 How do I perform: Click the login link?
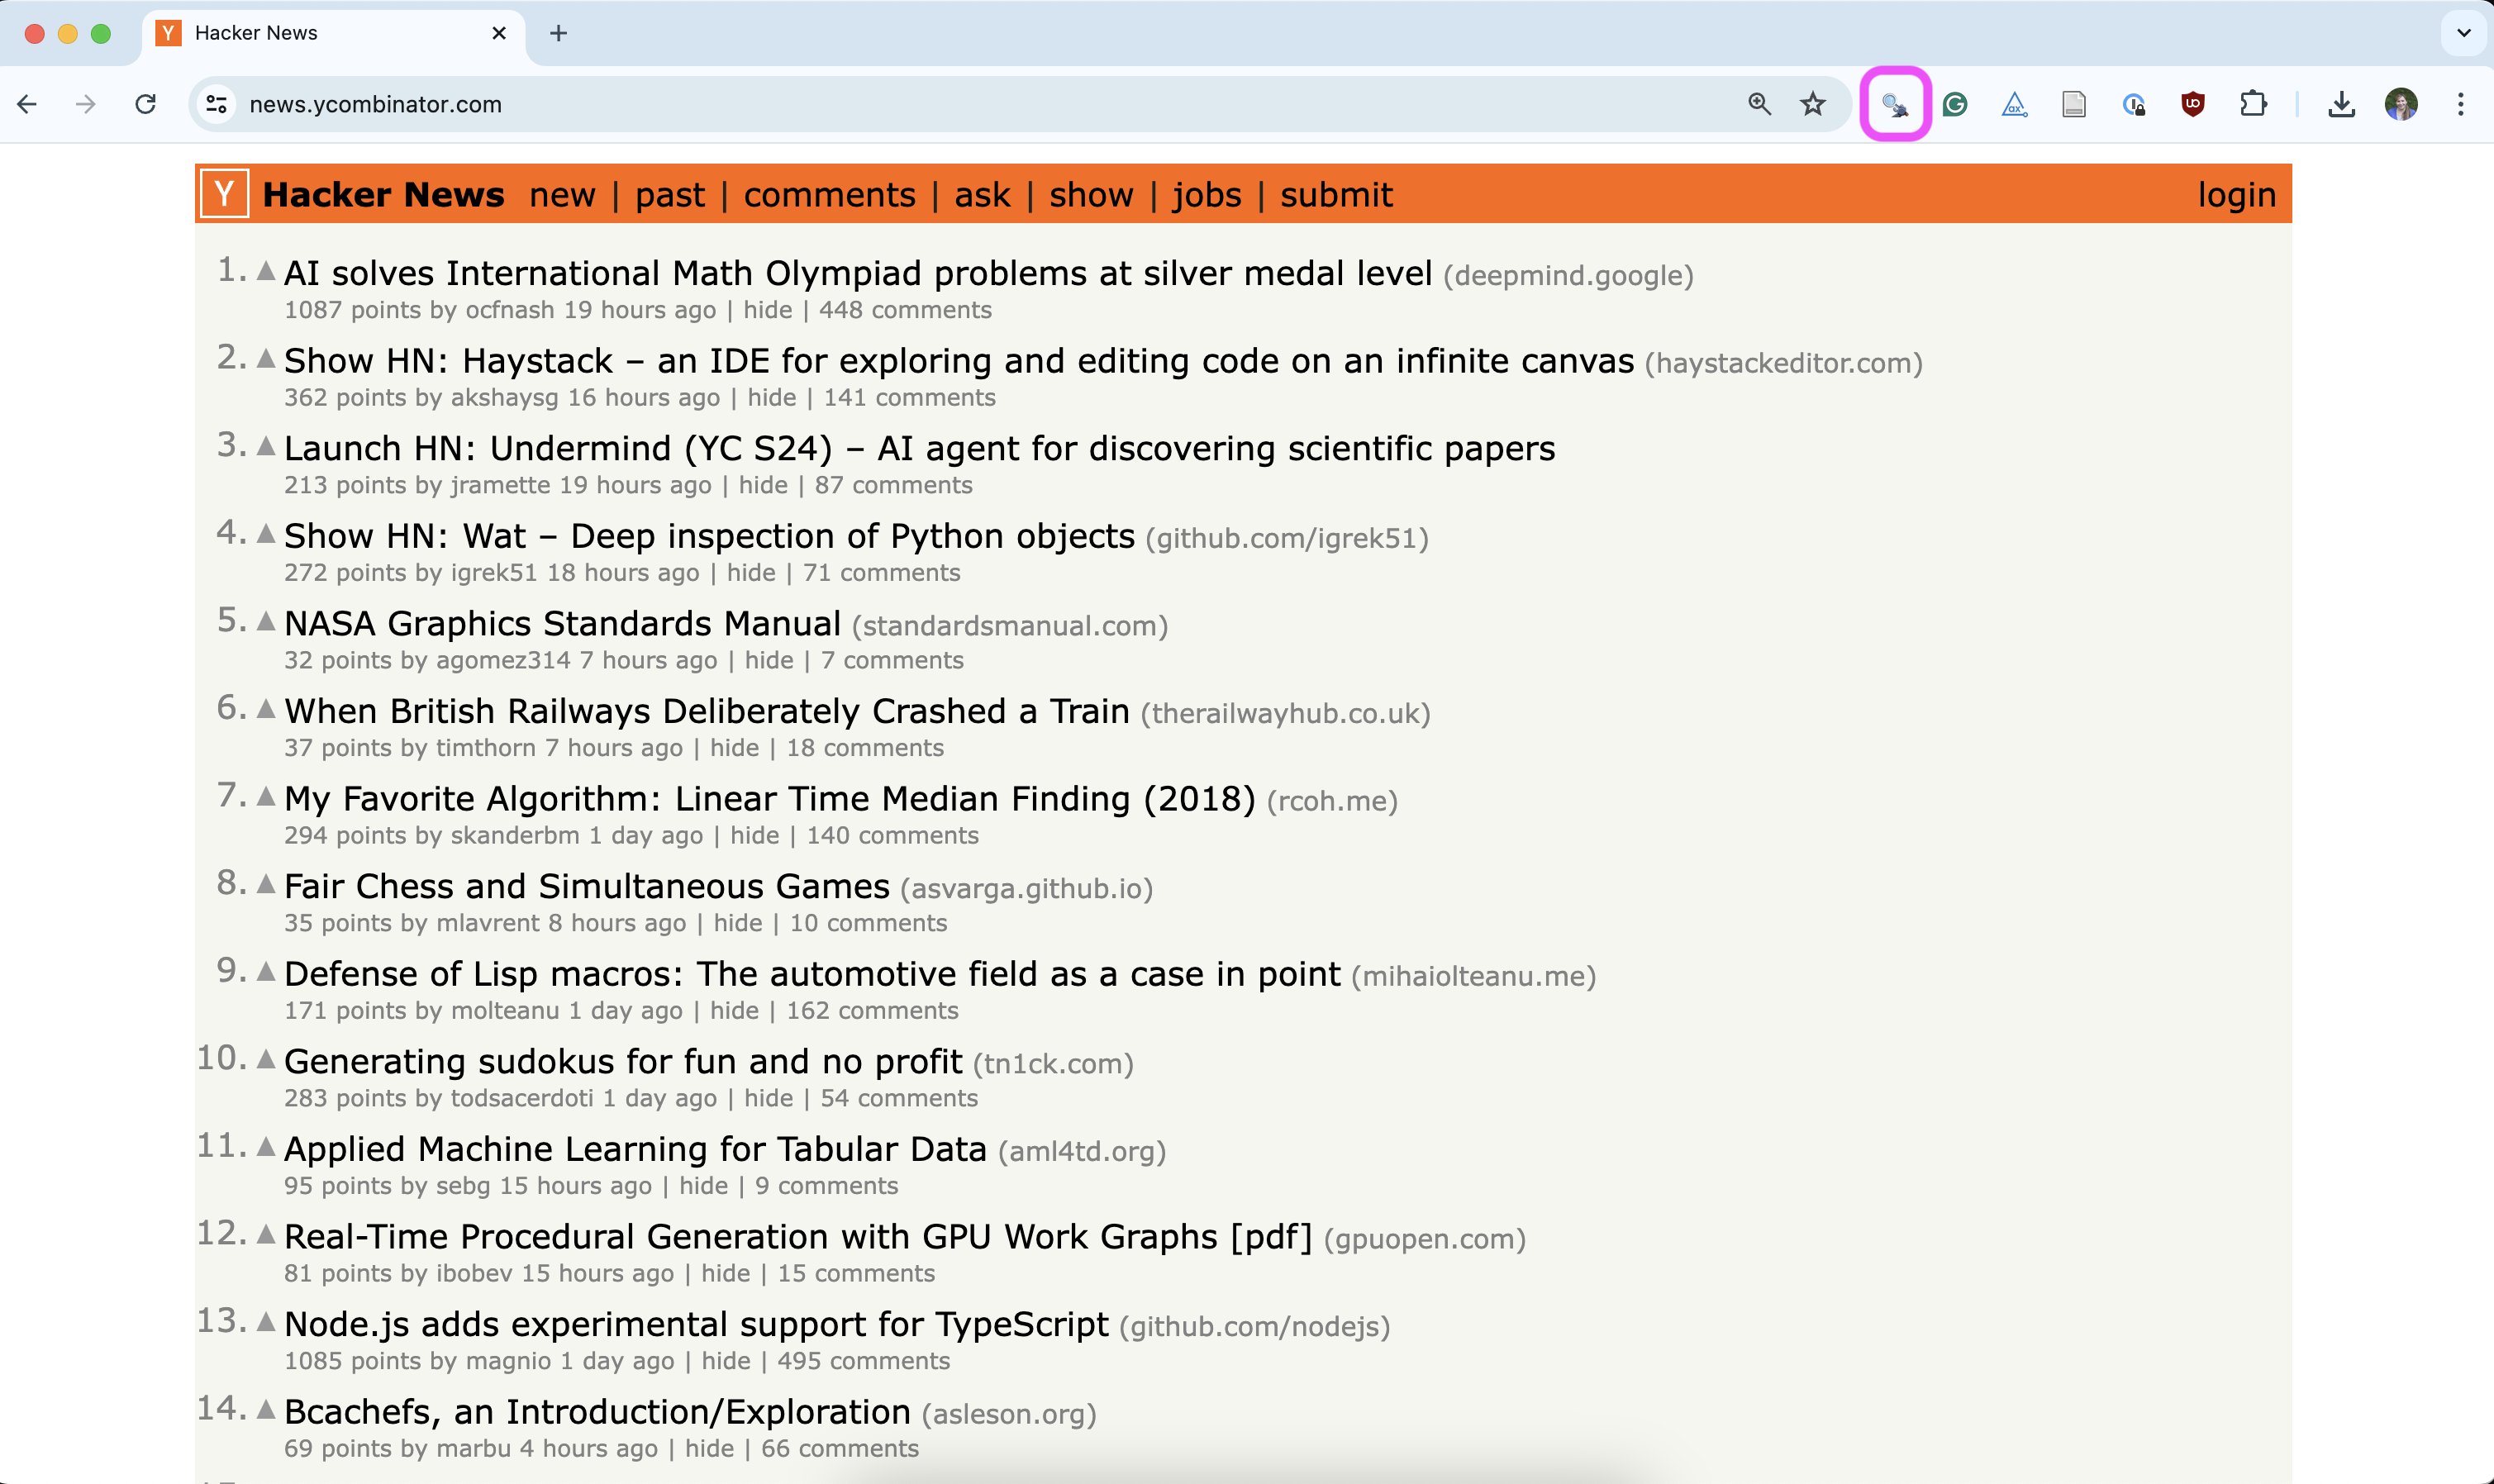(2236, 195)
